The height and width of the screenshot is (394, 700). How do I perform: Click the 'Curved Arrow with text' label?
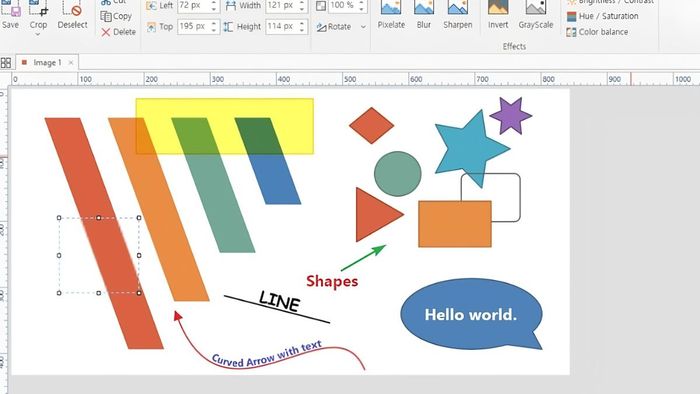click(x=267, y=354)
